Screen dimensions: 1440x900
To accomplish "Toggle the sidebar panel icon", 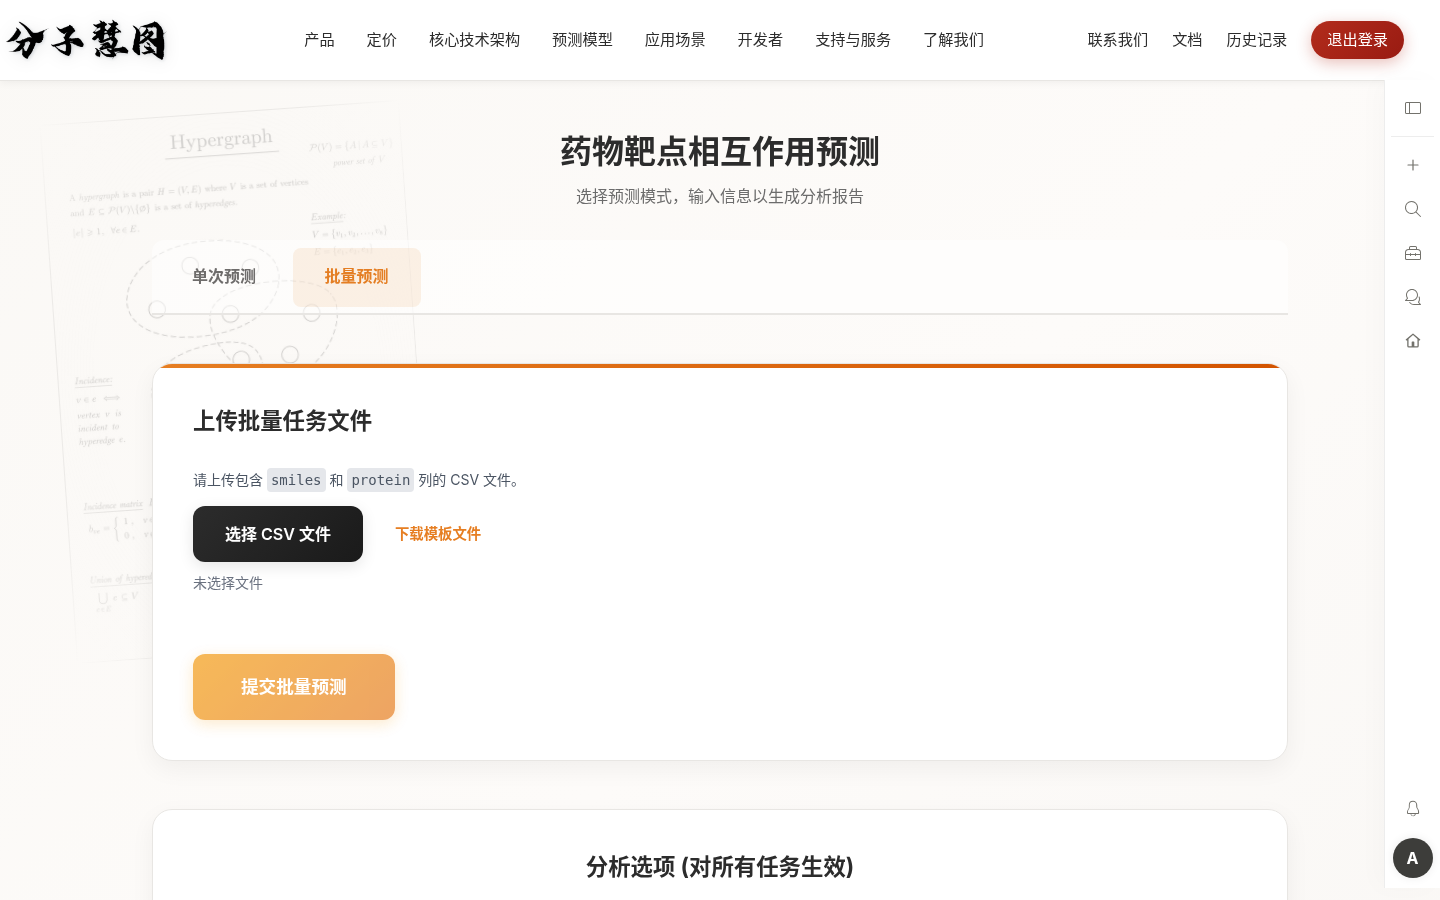I will (1413, 108).
